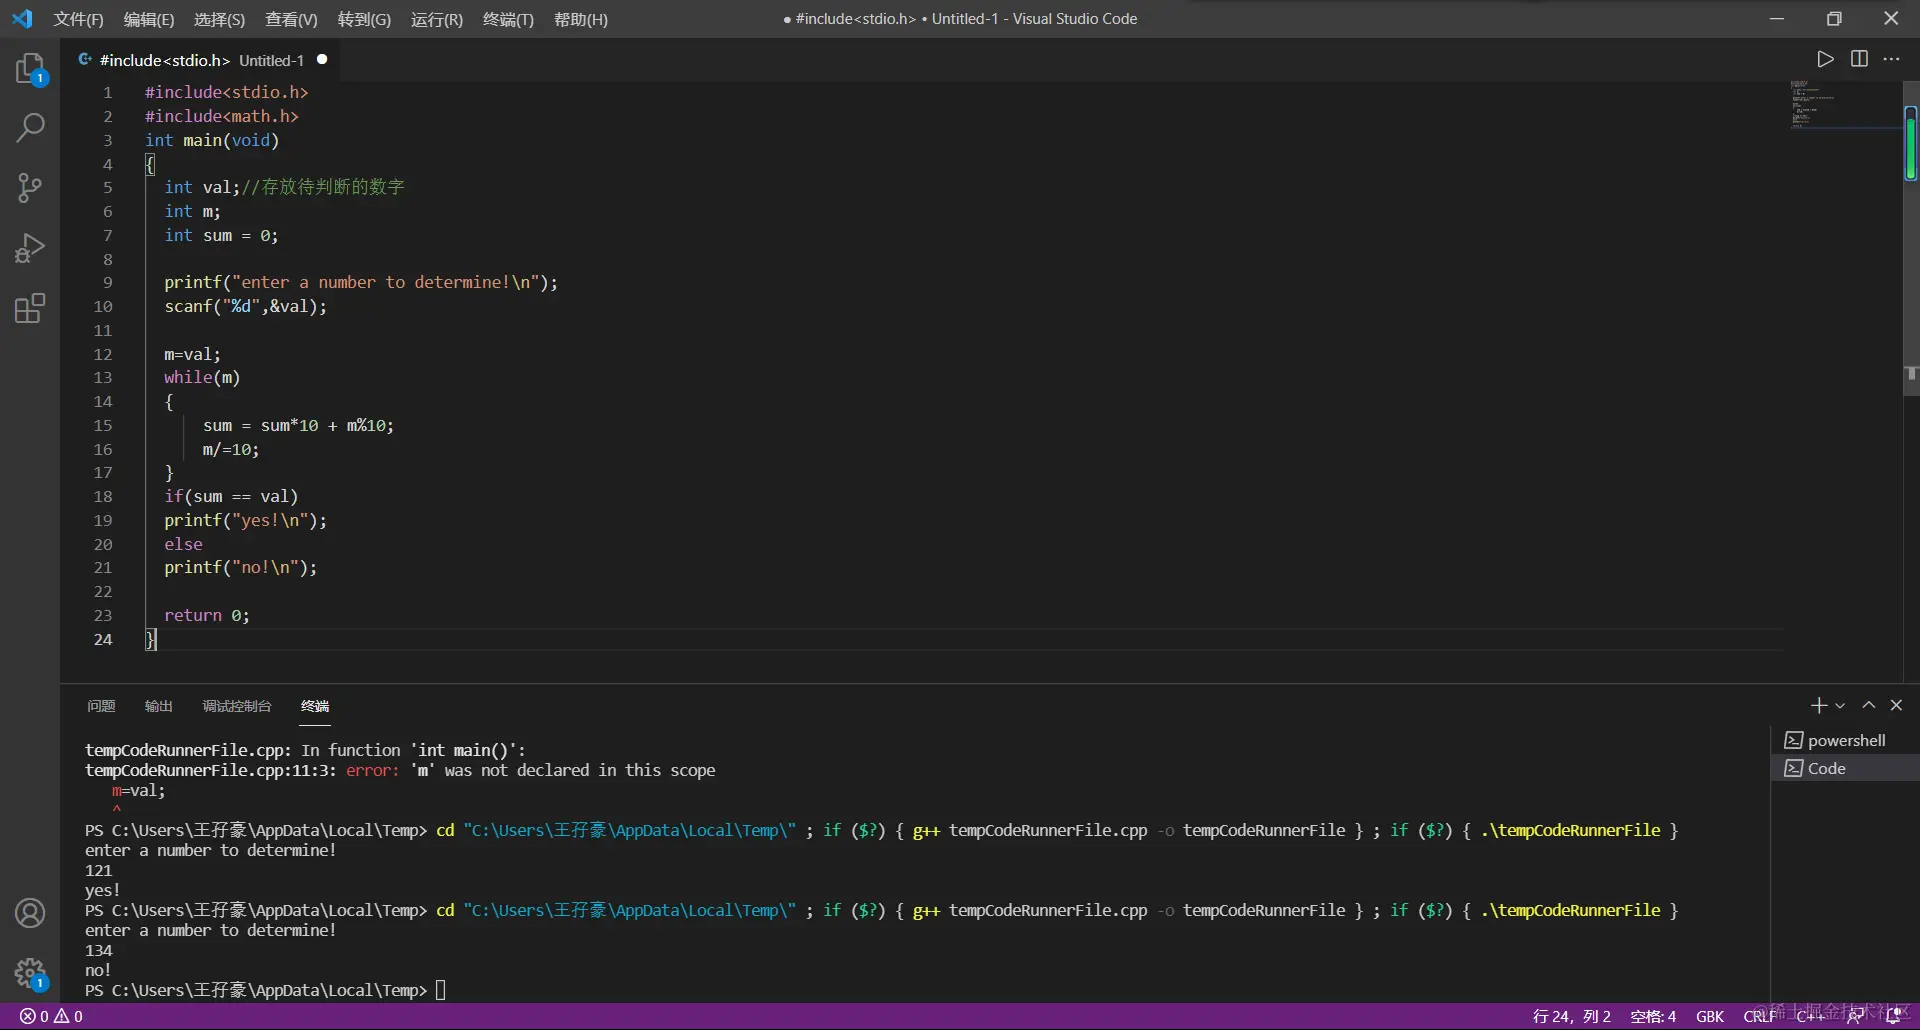
Task: Click the 'sum = sum*10 + m%10;' line
Action: click(x=299, y=425)
